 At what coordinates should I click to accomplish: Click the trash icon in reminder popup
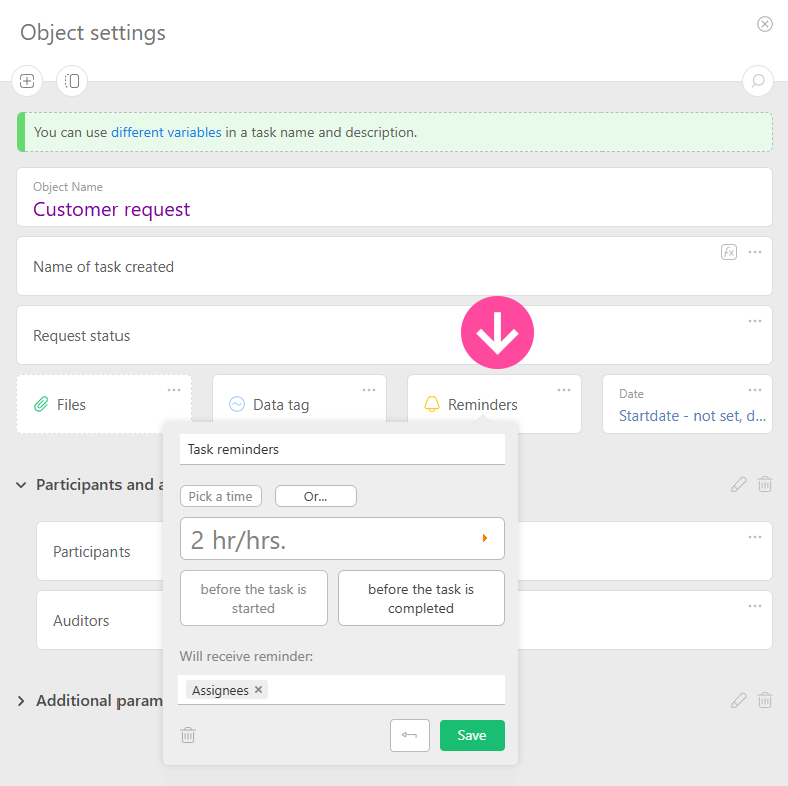click(188, 735)
